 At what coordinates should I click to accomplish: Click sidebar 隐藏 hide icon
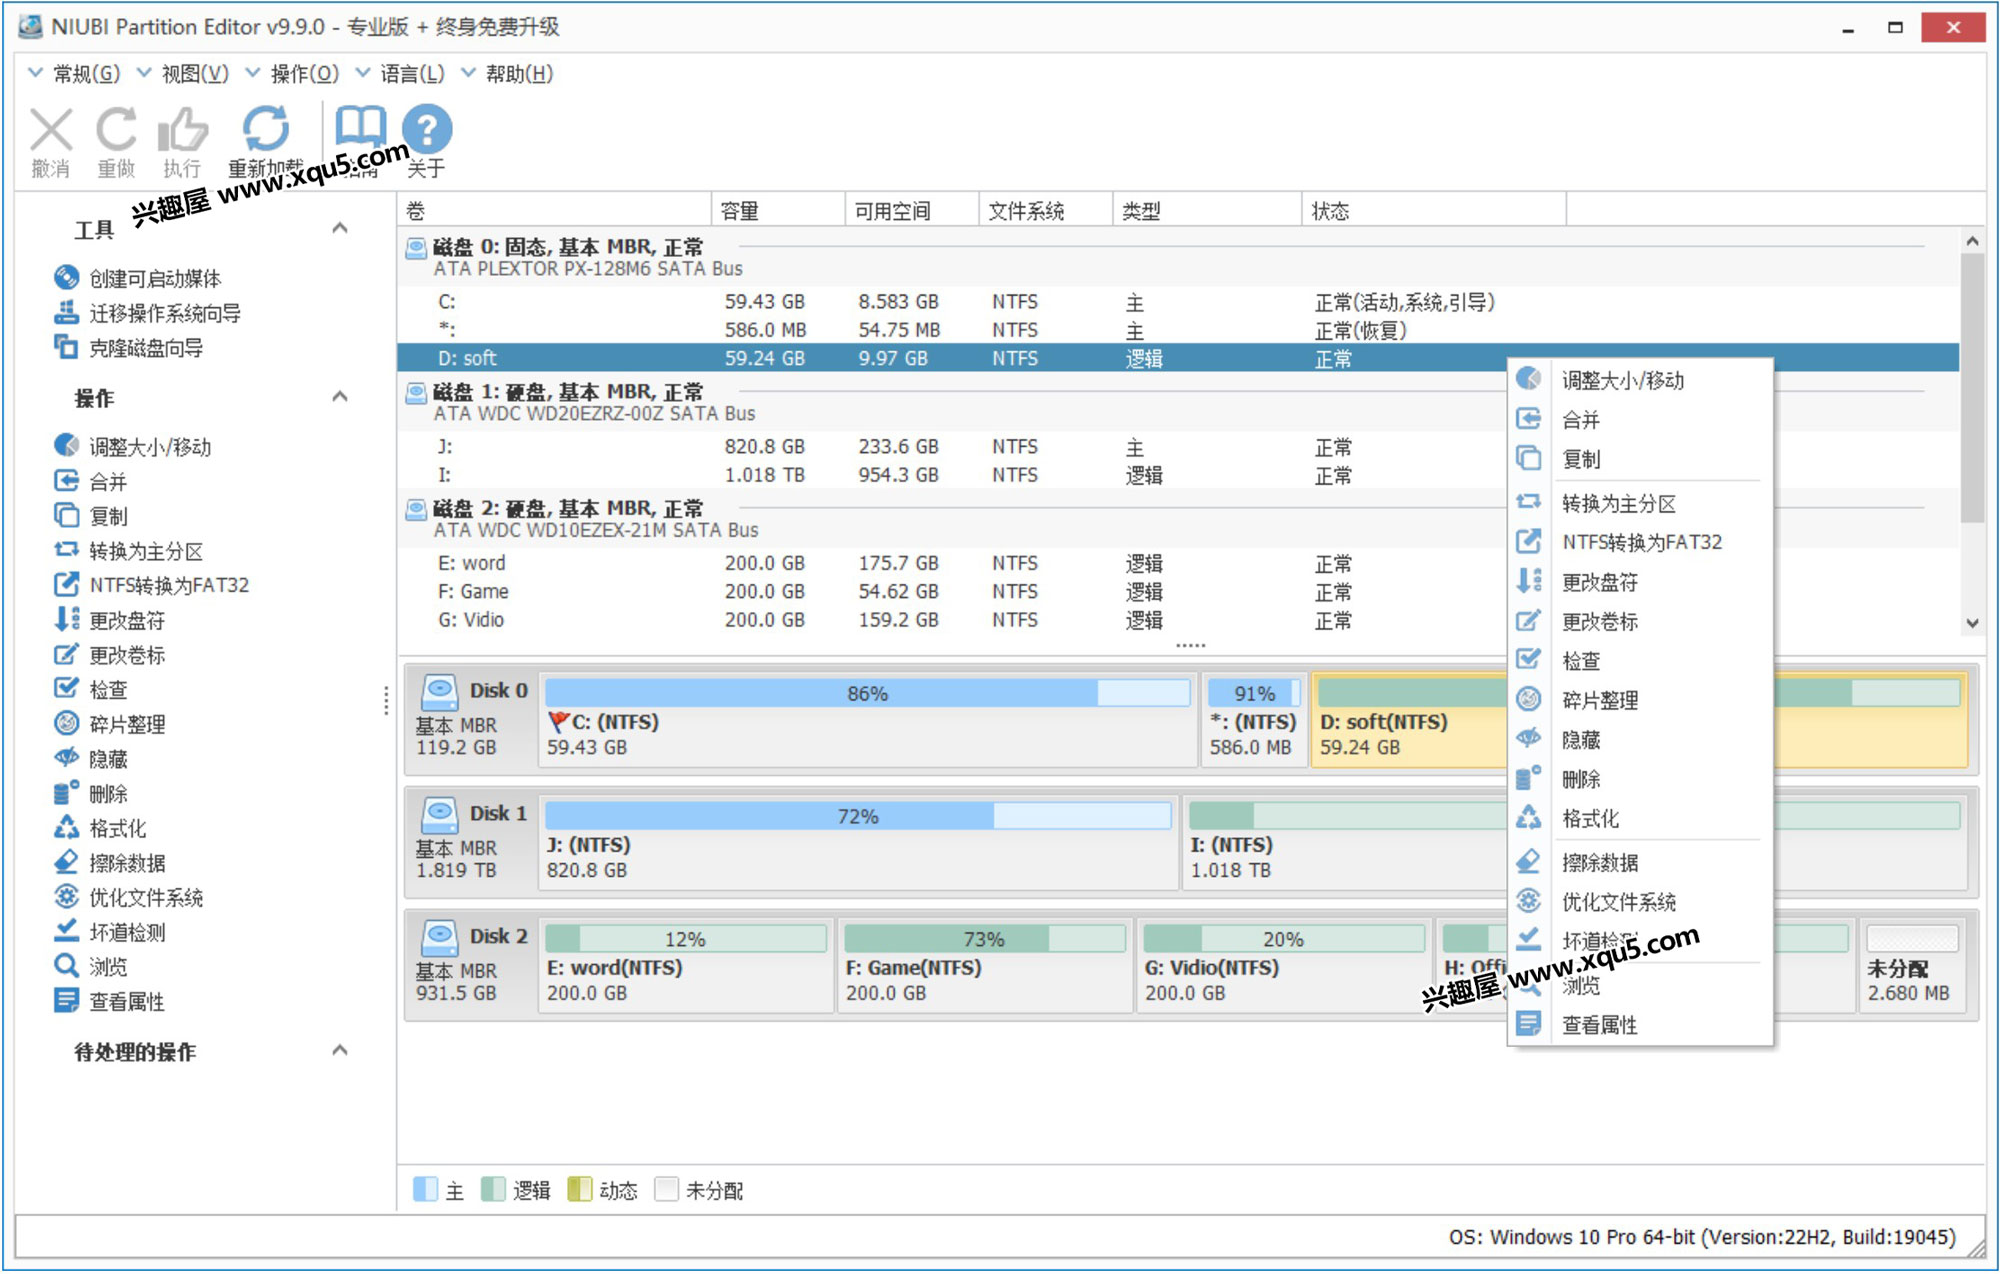[66, 758]
